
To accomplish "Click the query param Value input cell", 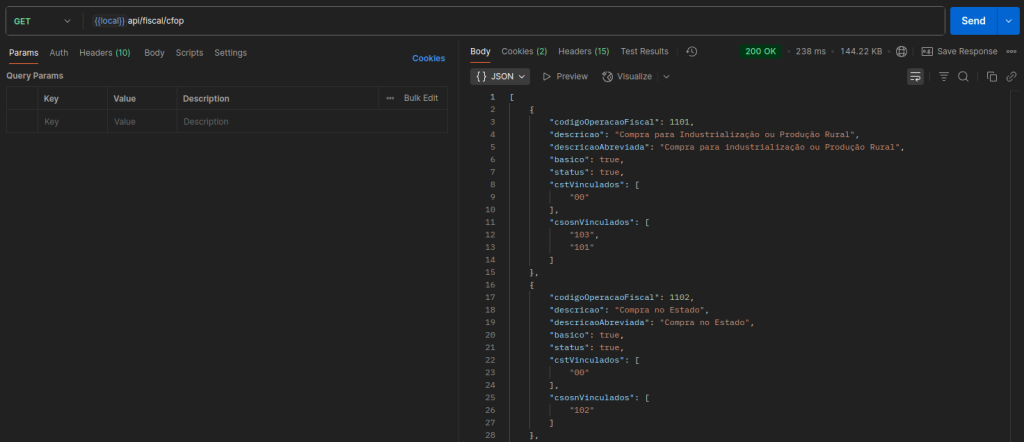I will coord(142,121).
